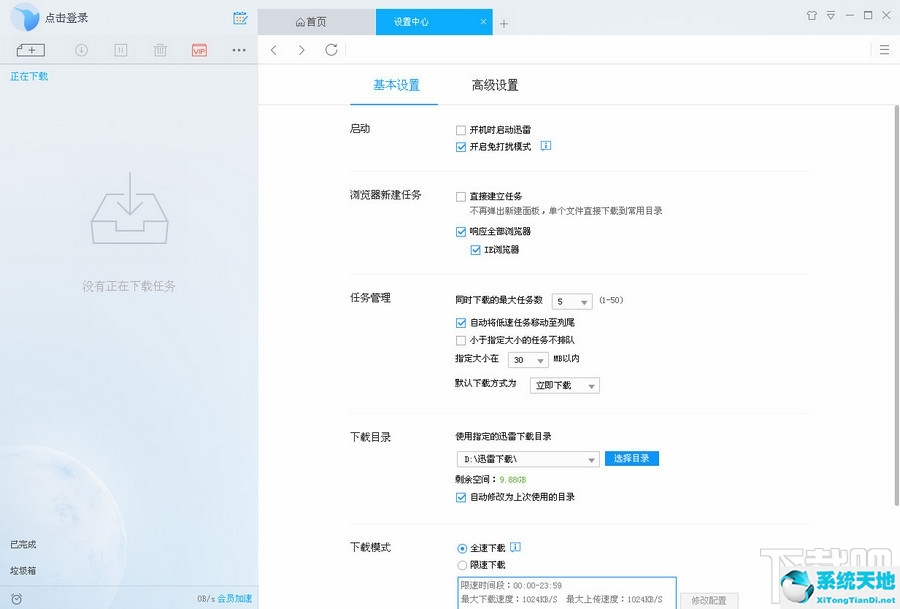Click the browser address bar field
Screen dimensions: 900x609
(608, 50)
